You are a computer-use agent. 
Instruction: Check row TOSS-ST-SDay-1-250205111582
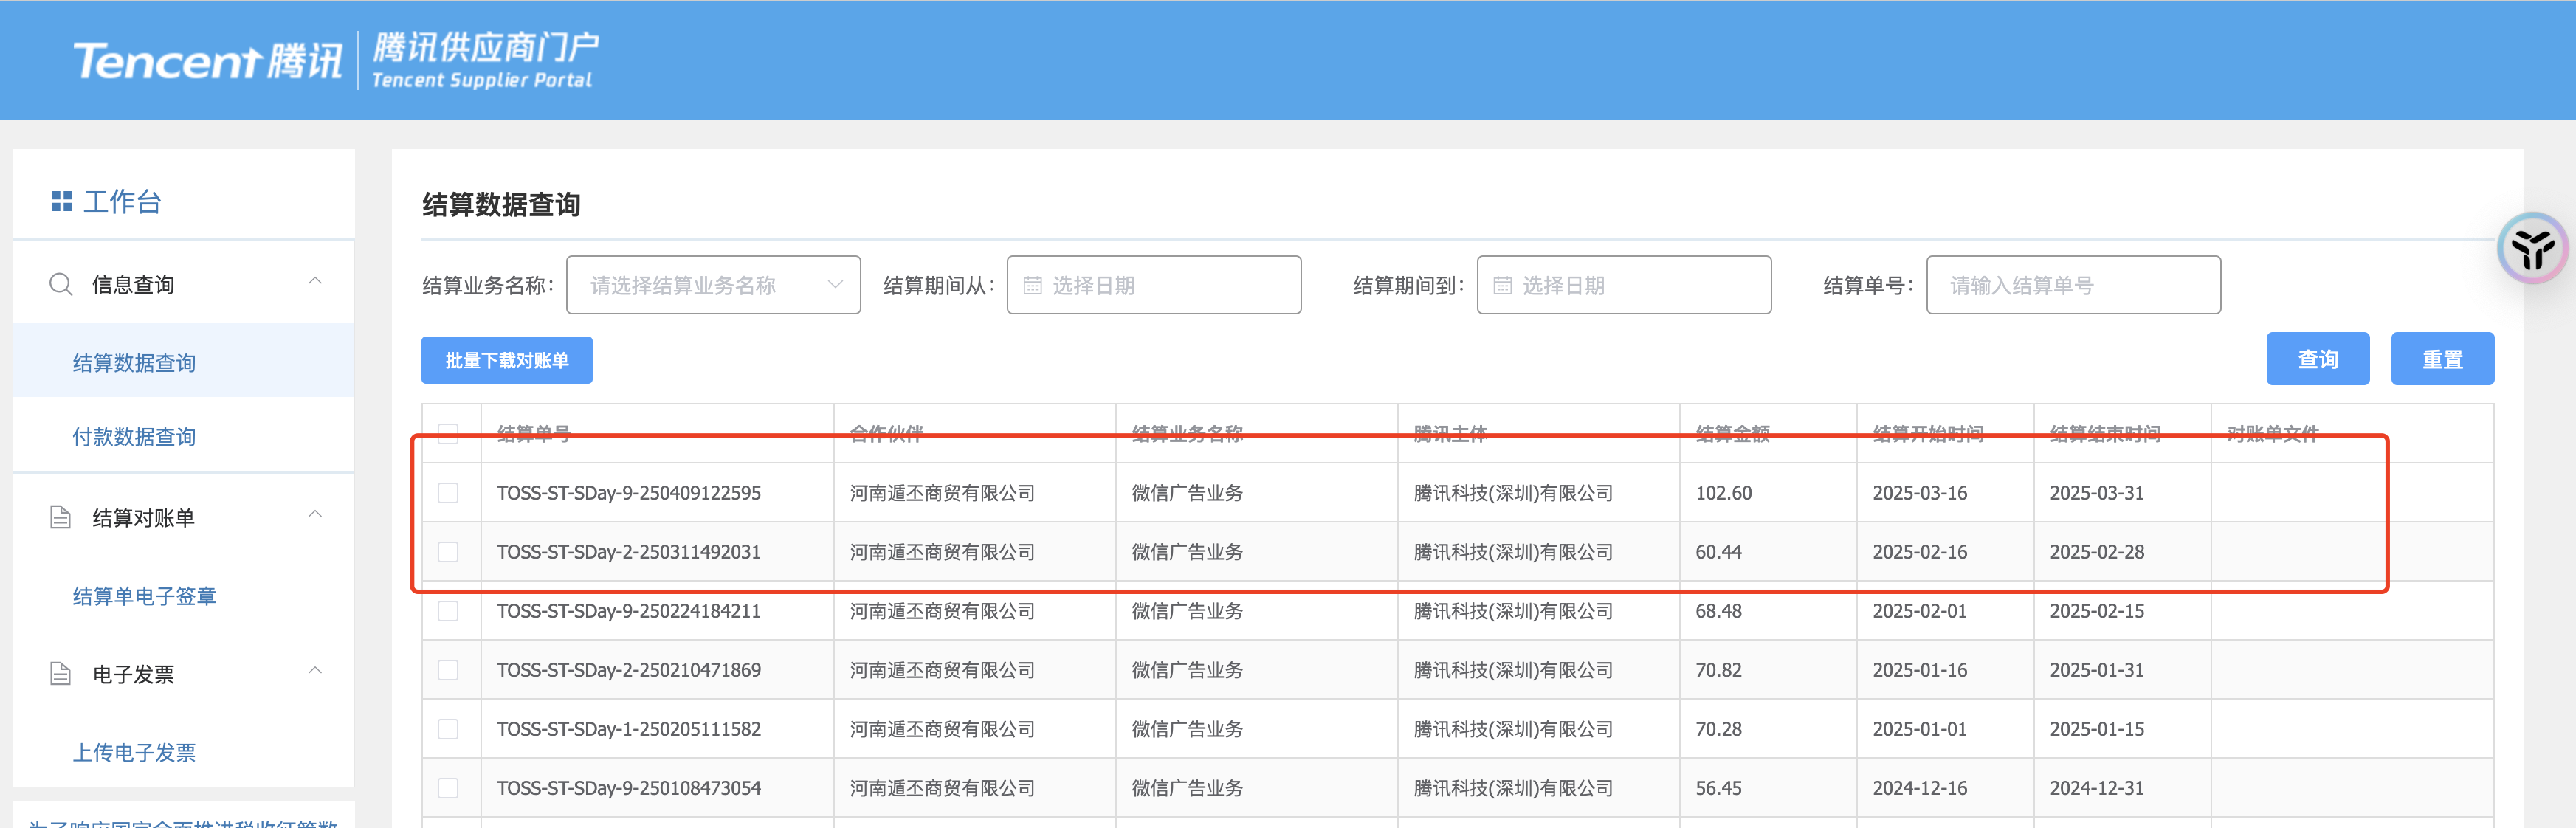pos(448,729)
